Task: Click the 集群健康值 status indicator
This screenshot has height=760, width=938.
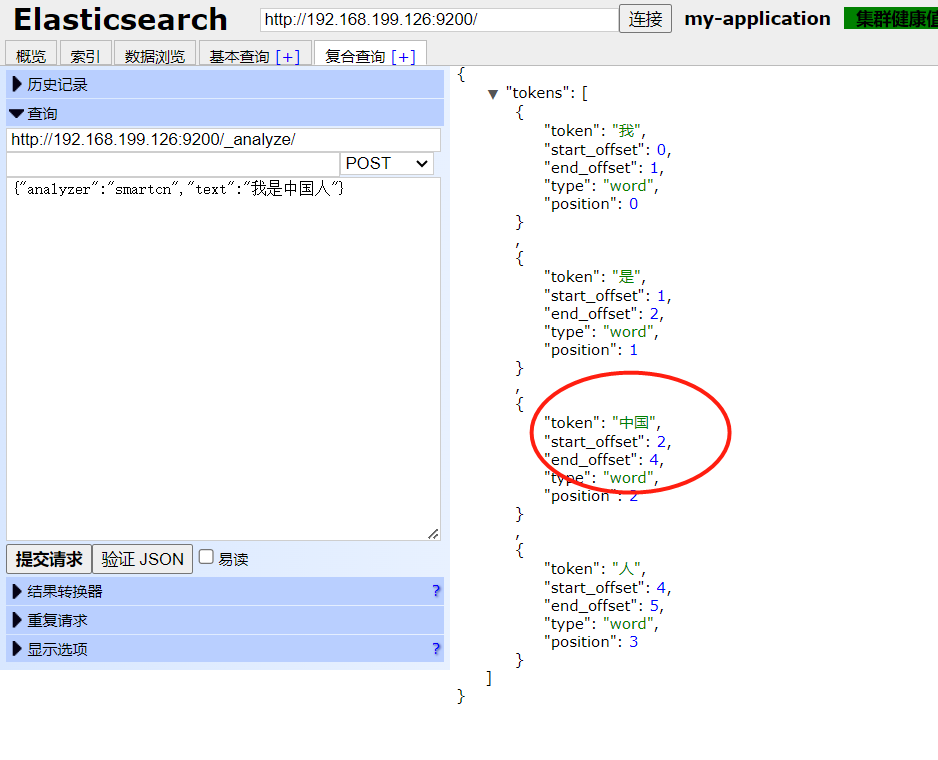Action: (x=891, y=19)
